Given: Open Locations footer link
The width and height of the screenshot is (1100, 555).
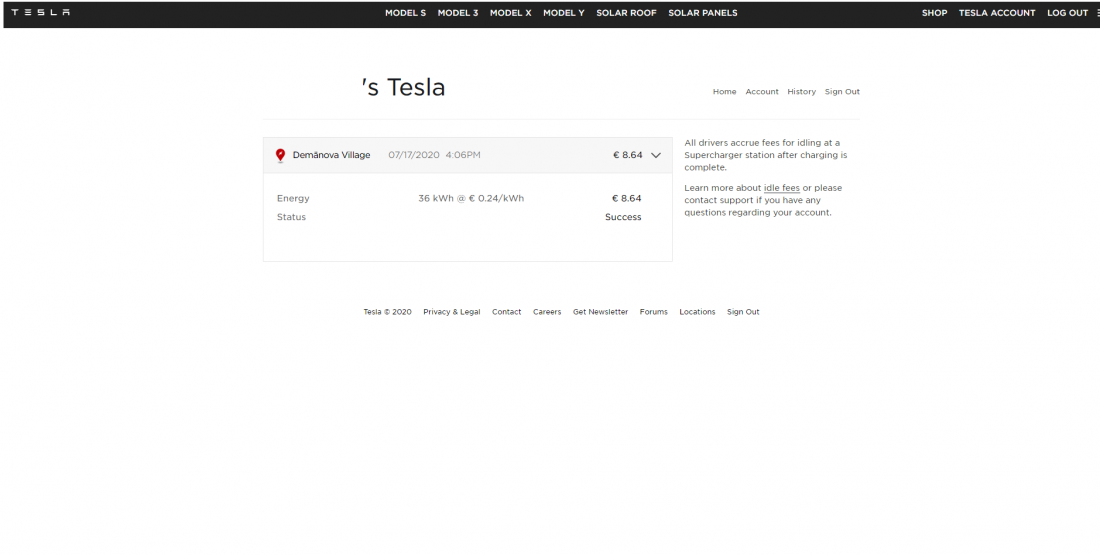Looking at the screenshot, I should 697,312.
